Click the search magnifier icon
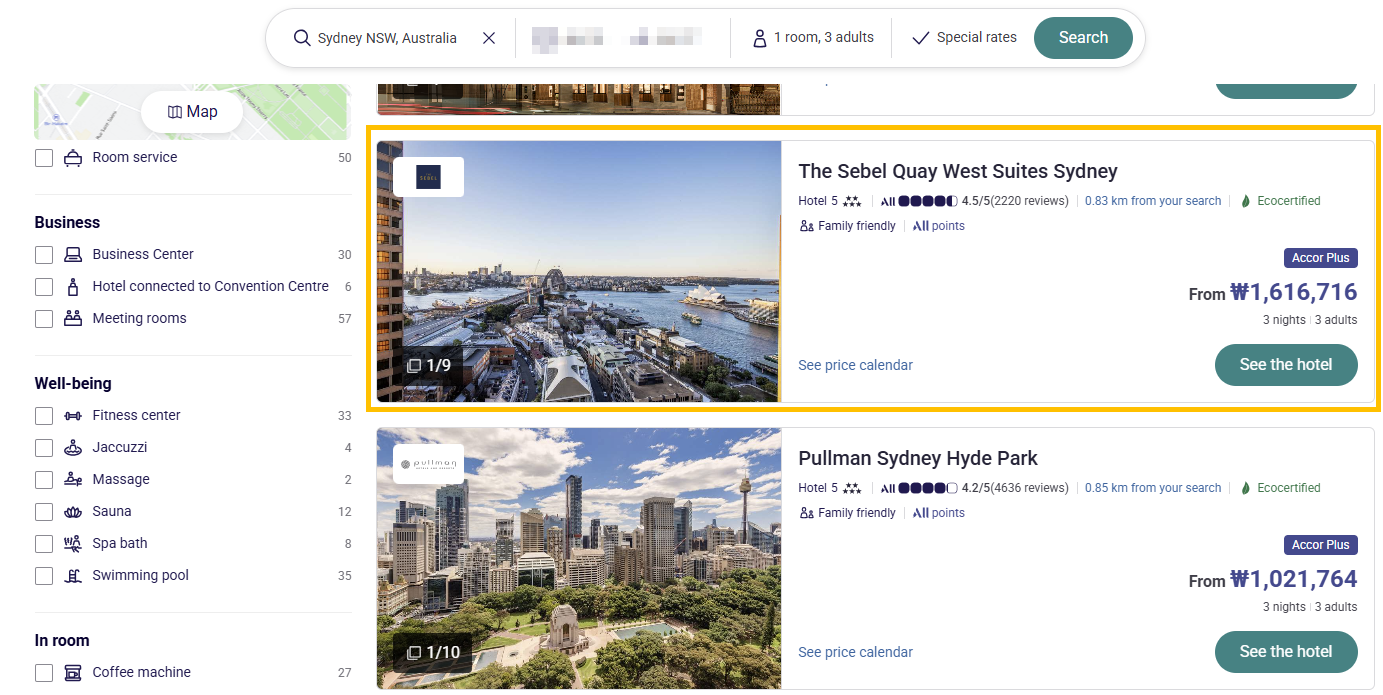This screenshot has width=1383, height=695. (302, 38)
